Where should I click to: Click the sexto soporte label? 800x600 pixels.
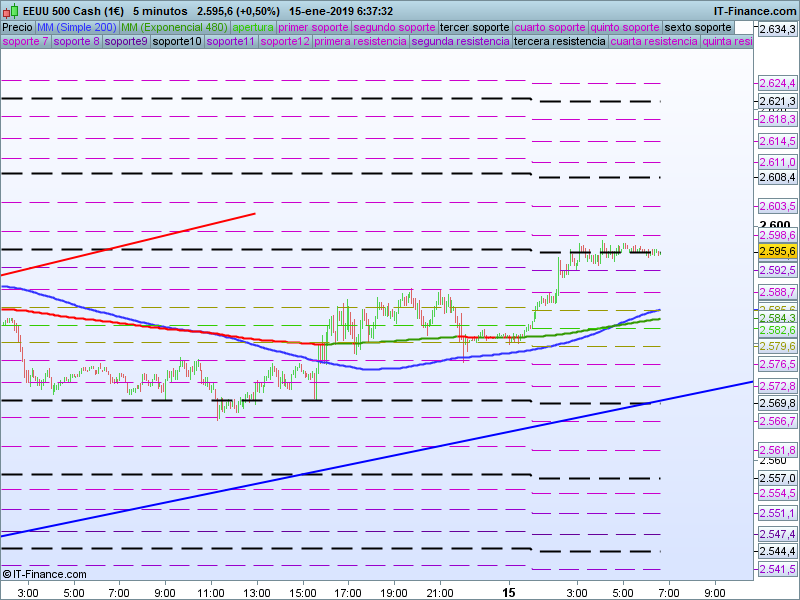(x=697, y=27)
